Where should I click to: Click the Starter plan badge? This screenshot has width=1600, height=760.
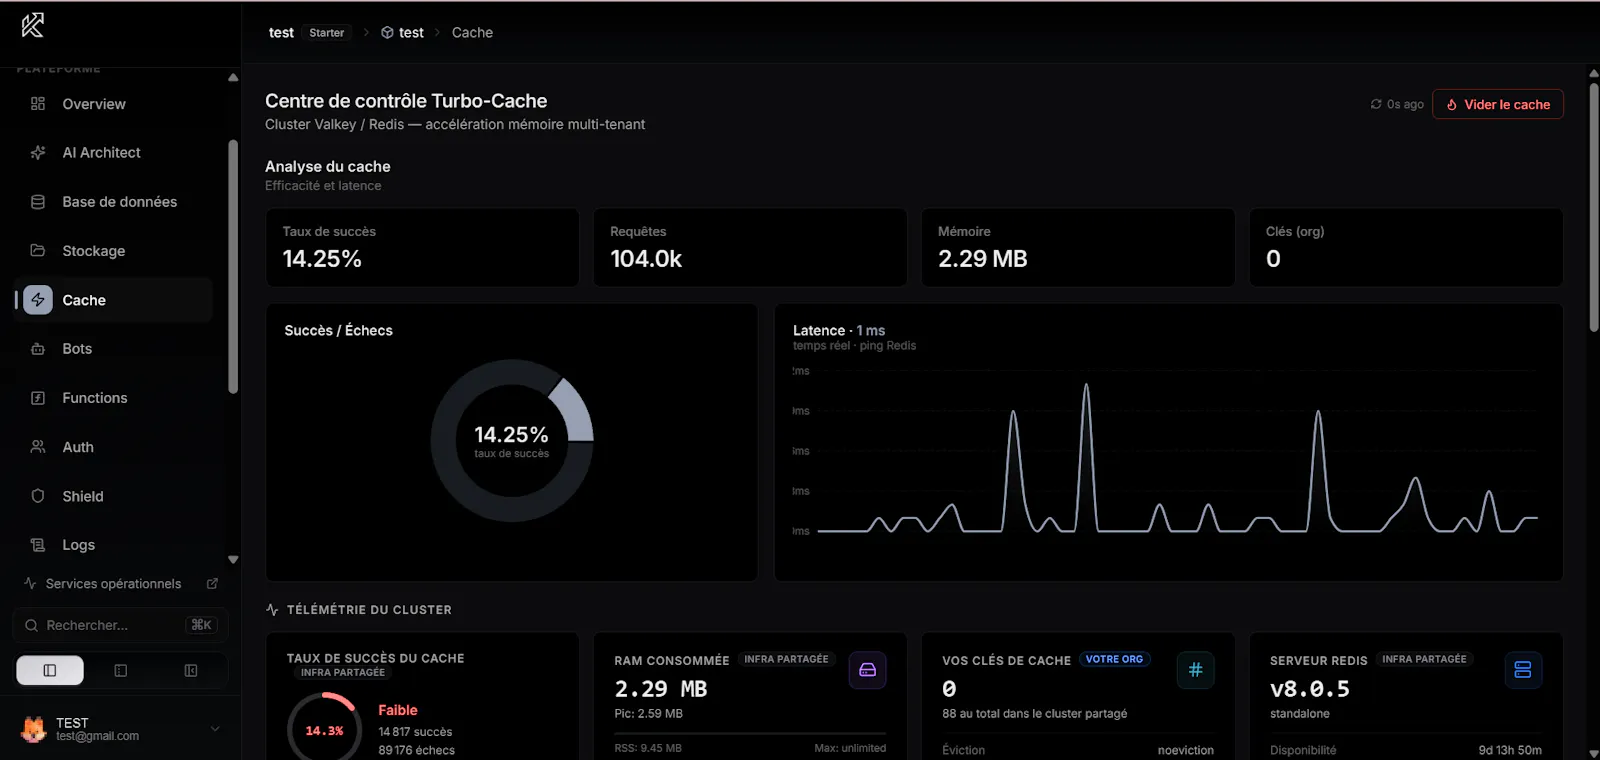tap(327, 33)
